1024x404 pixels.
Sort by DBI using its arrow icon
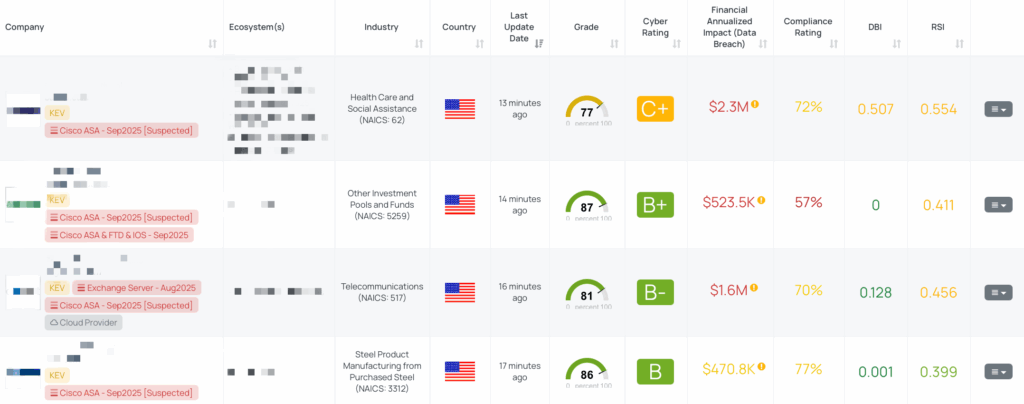point(896,44)
